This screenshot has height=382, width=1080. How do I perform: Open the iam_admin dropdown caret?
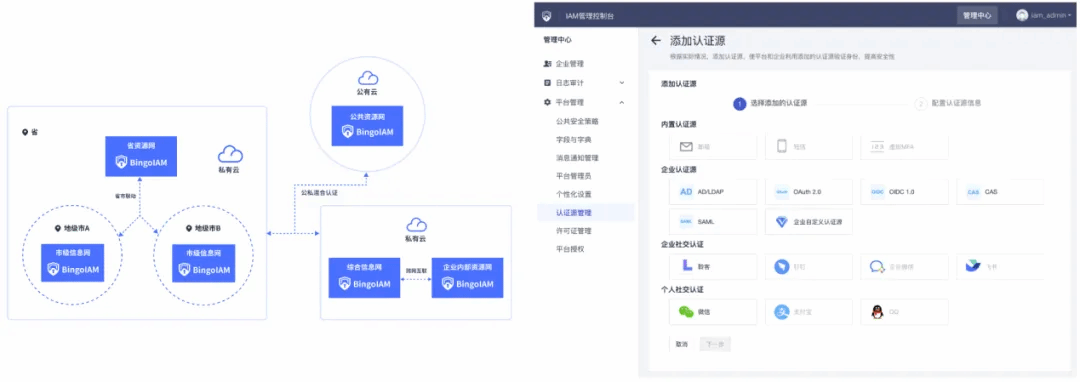tap(1069, 15)
